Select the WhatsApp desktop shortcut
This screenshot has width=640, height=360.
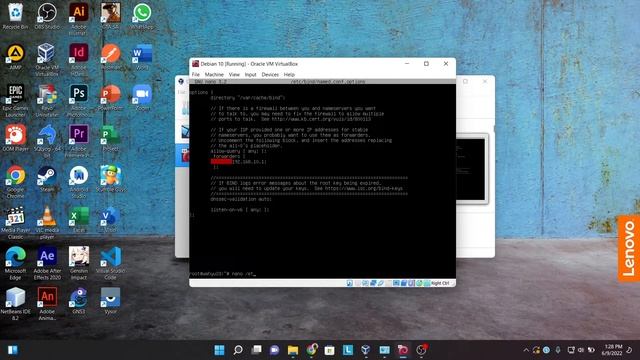click(142, 16)
